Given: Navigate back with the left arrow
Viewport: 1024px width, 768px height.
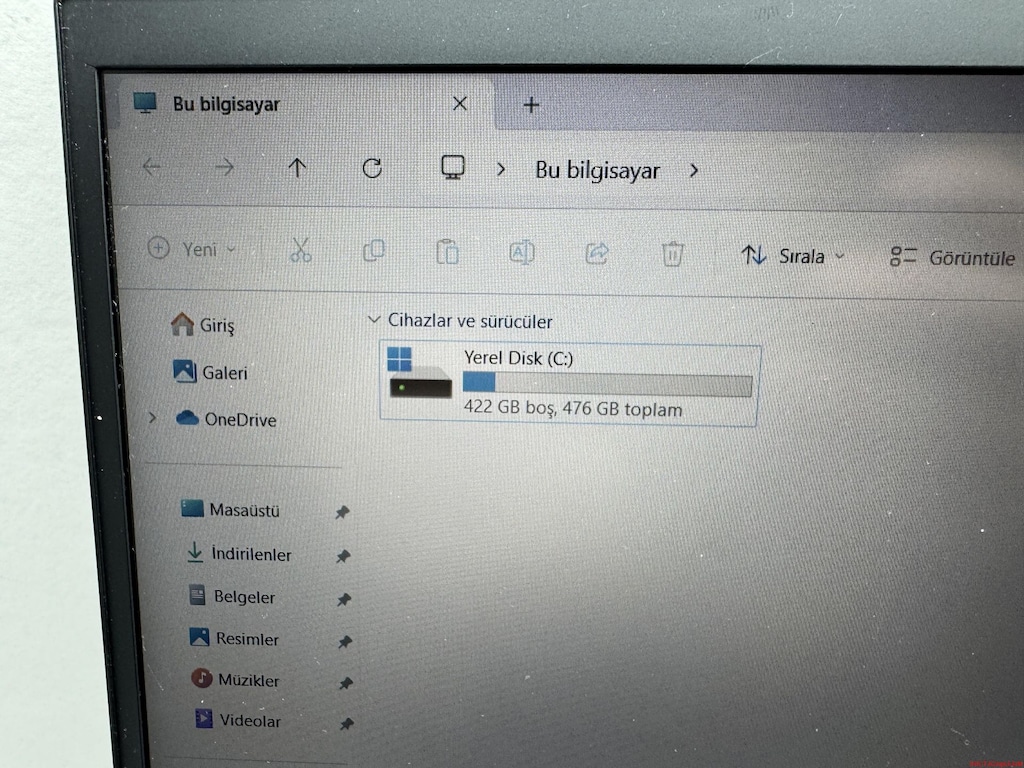Looking at the screenshot, I should (x=152, y=167).
